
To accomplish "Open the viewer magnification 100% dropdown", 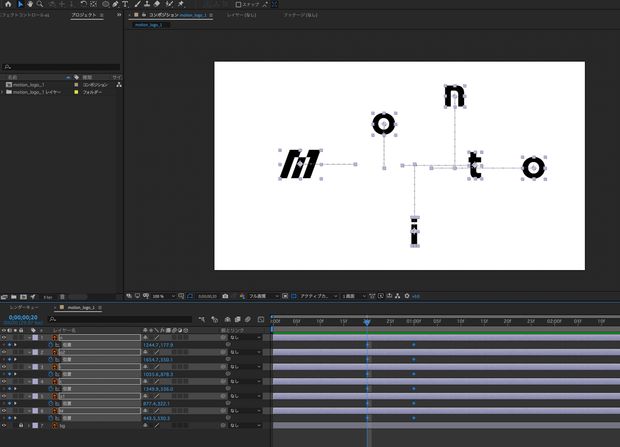I will (x=160, y=296).
